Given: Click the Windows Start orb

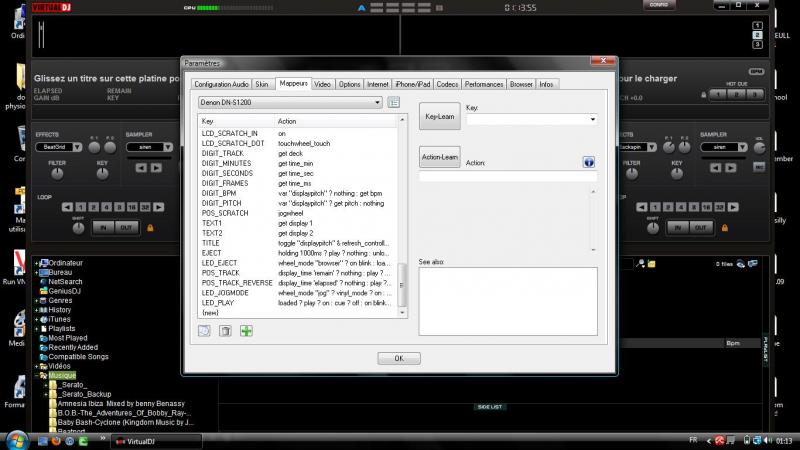Looking at the screenshot, I should coord(16,440).
